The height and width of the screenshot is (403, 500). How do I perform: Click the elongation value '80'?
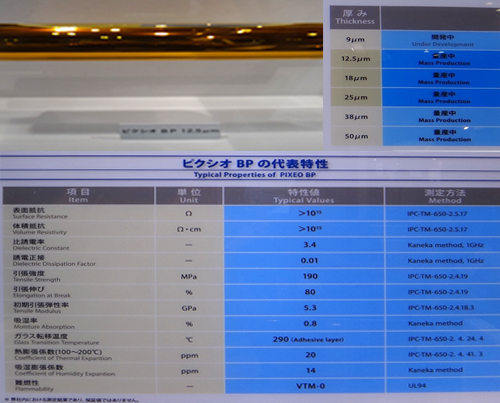click(x=310, y=292)
